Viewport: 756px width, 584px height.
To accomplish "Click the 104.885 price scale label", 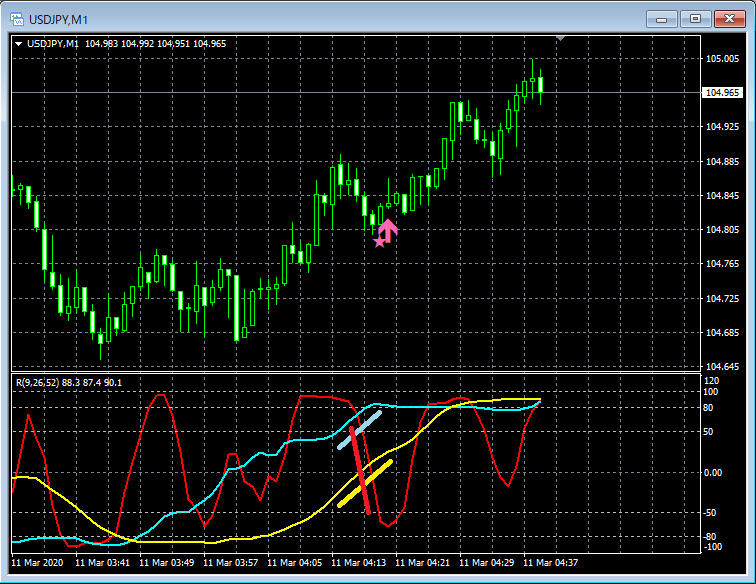I will pyautogui.click(x=722, y=162).
